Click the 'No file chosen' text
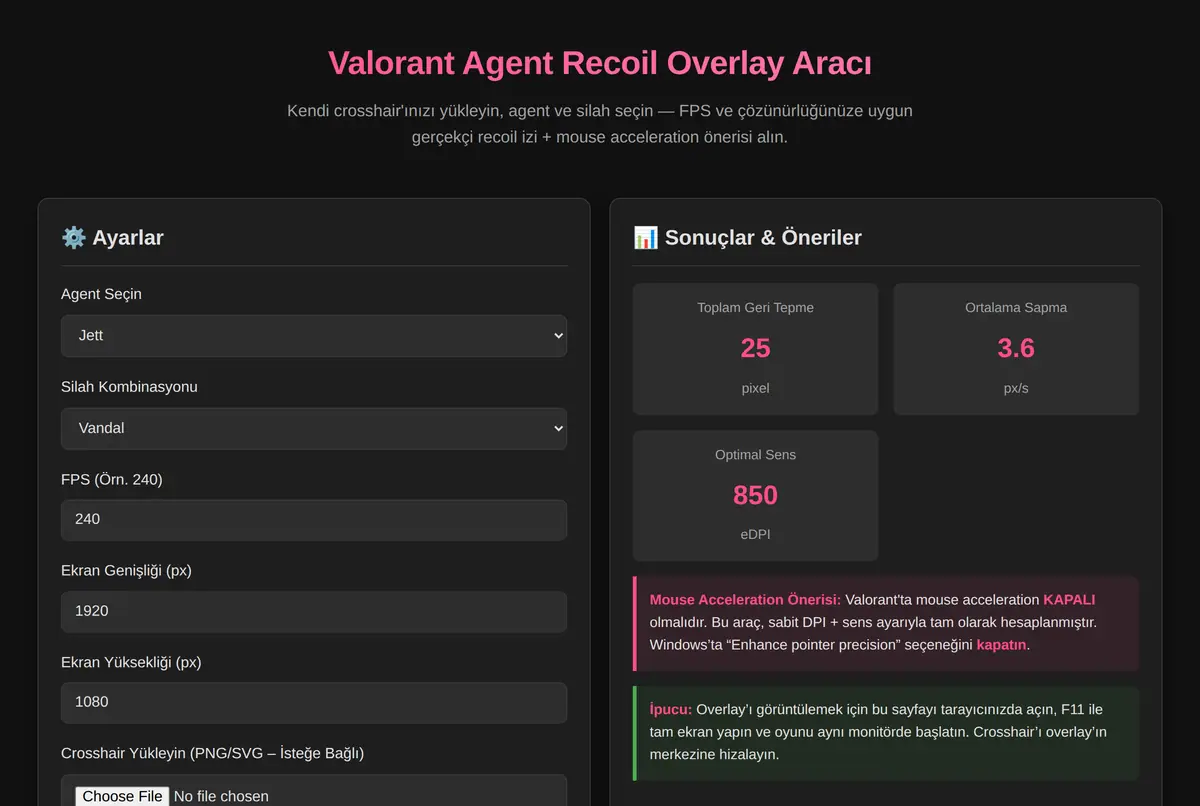The image size is (1200, 806). [221, 796]
